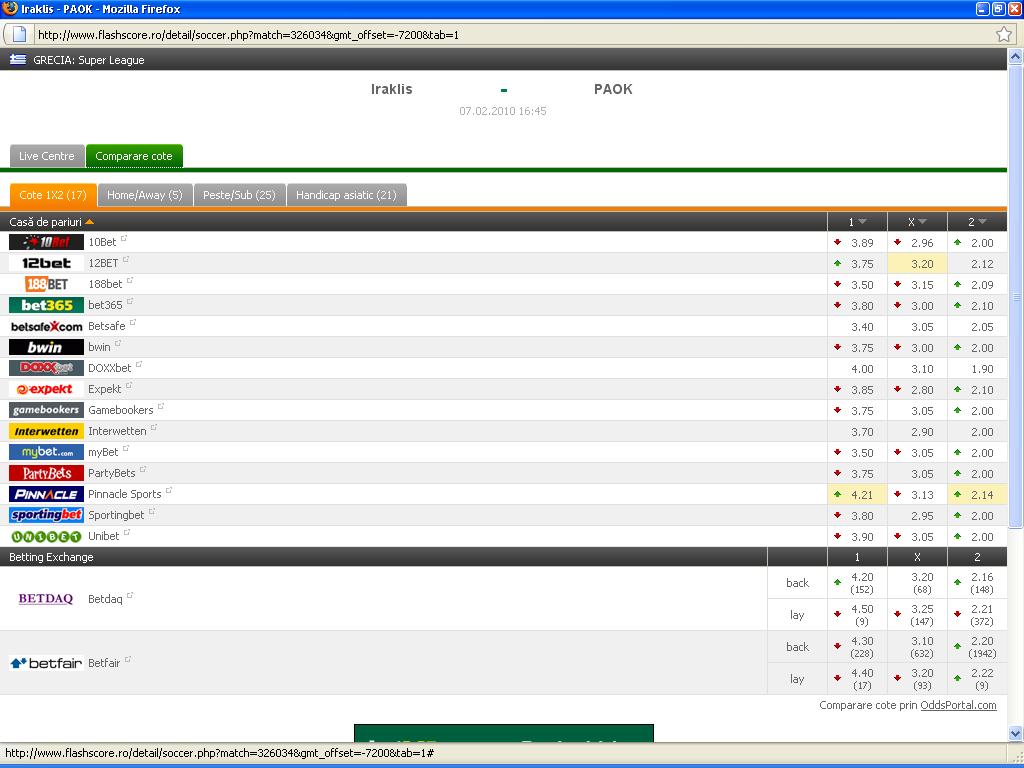This screenshot has height=768, width=1024.
Task: Select the Comparare cote tab
Action: (x=134, y=156)
